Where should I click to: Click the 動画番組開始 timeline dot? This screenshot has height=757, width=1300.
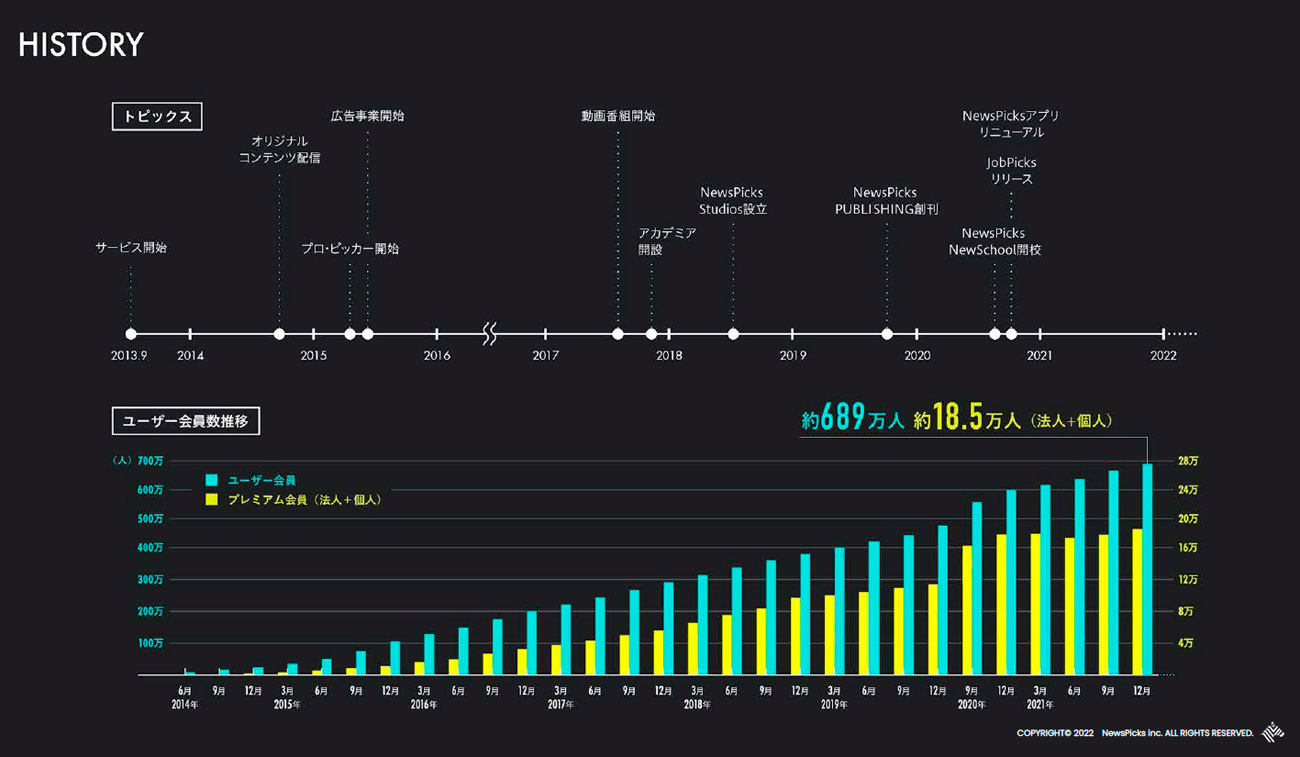click(618, 334)
